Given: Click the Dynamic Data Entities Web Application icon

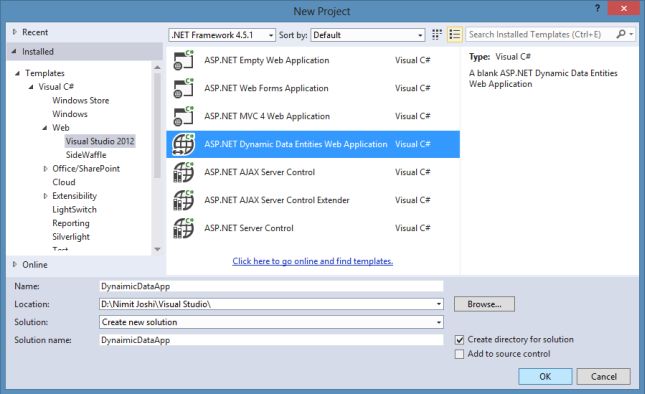Looking at the screenshot, I should (x=183, y=144).
